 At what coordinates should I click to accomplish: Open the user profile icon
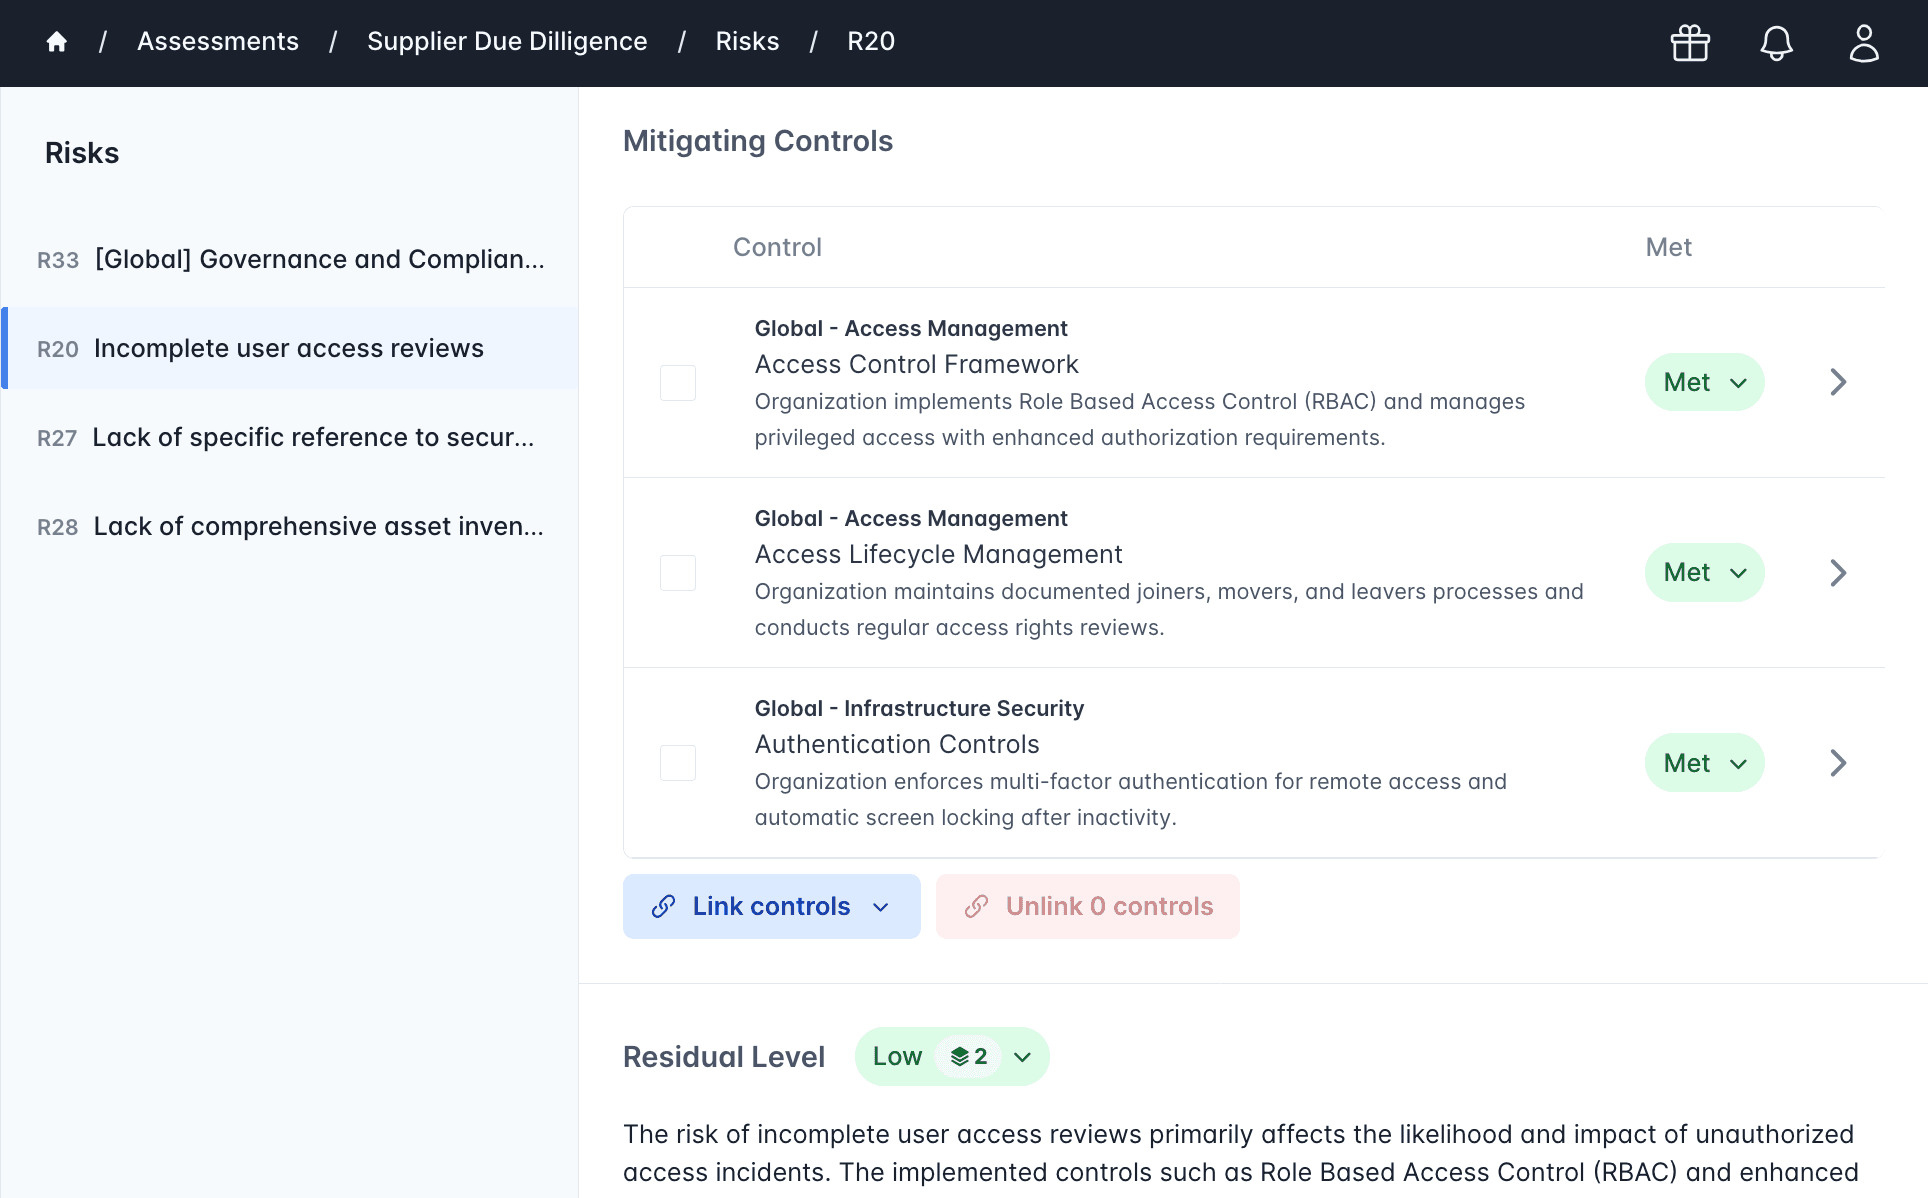click(1863, 43)
